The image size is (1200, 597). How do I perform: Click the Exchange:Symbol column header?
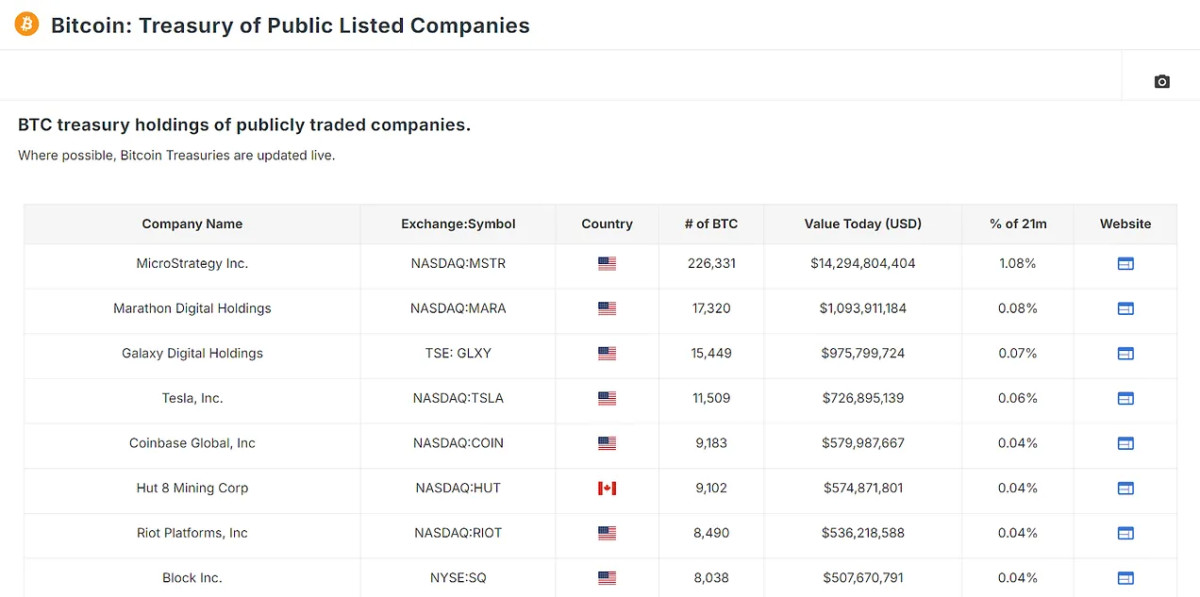click(458, 224)
